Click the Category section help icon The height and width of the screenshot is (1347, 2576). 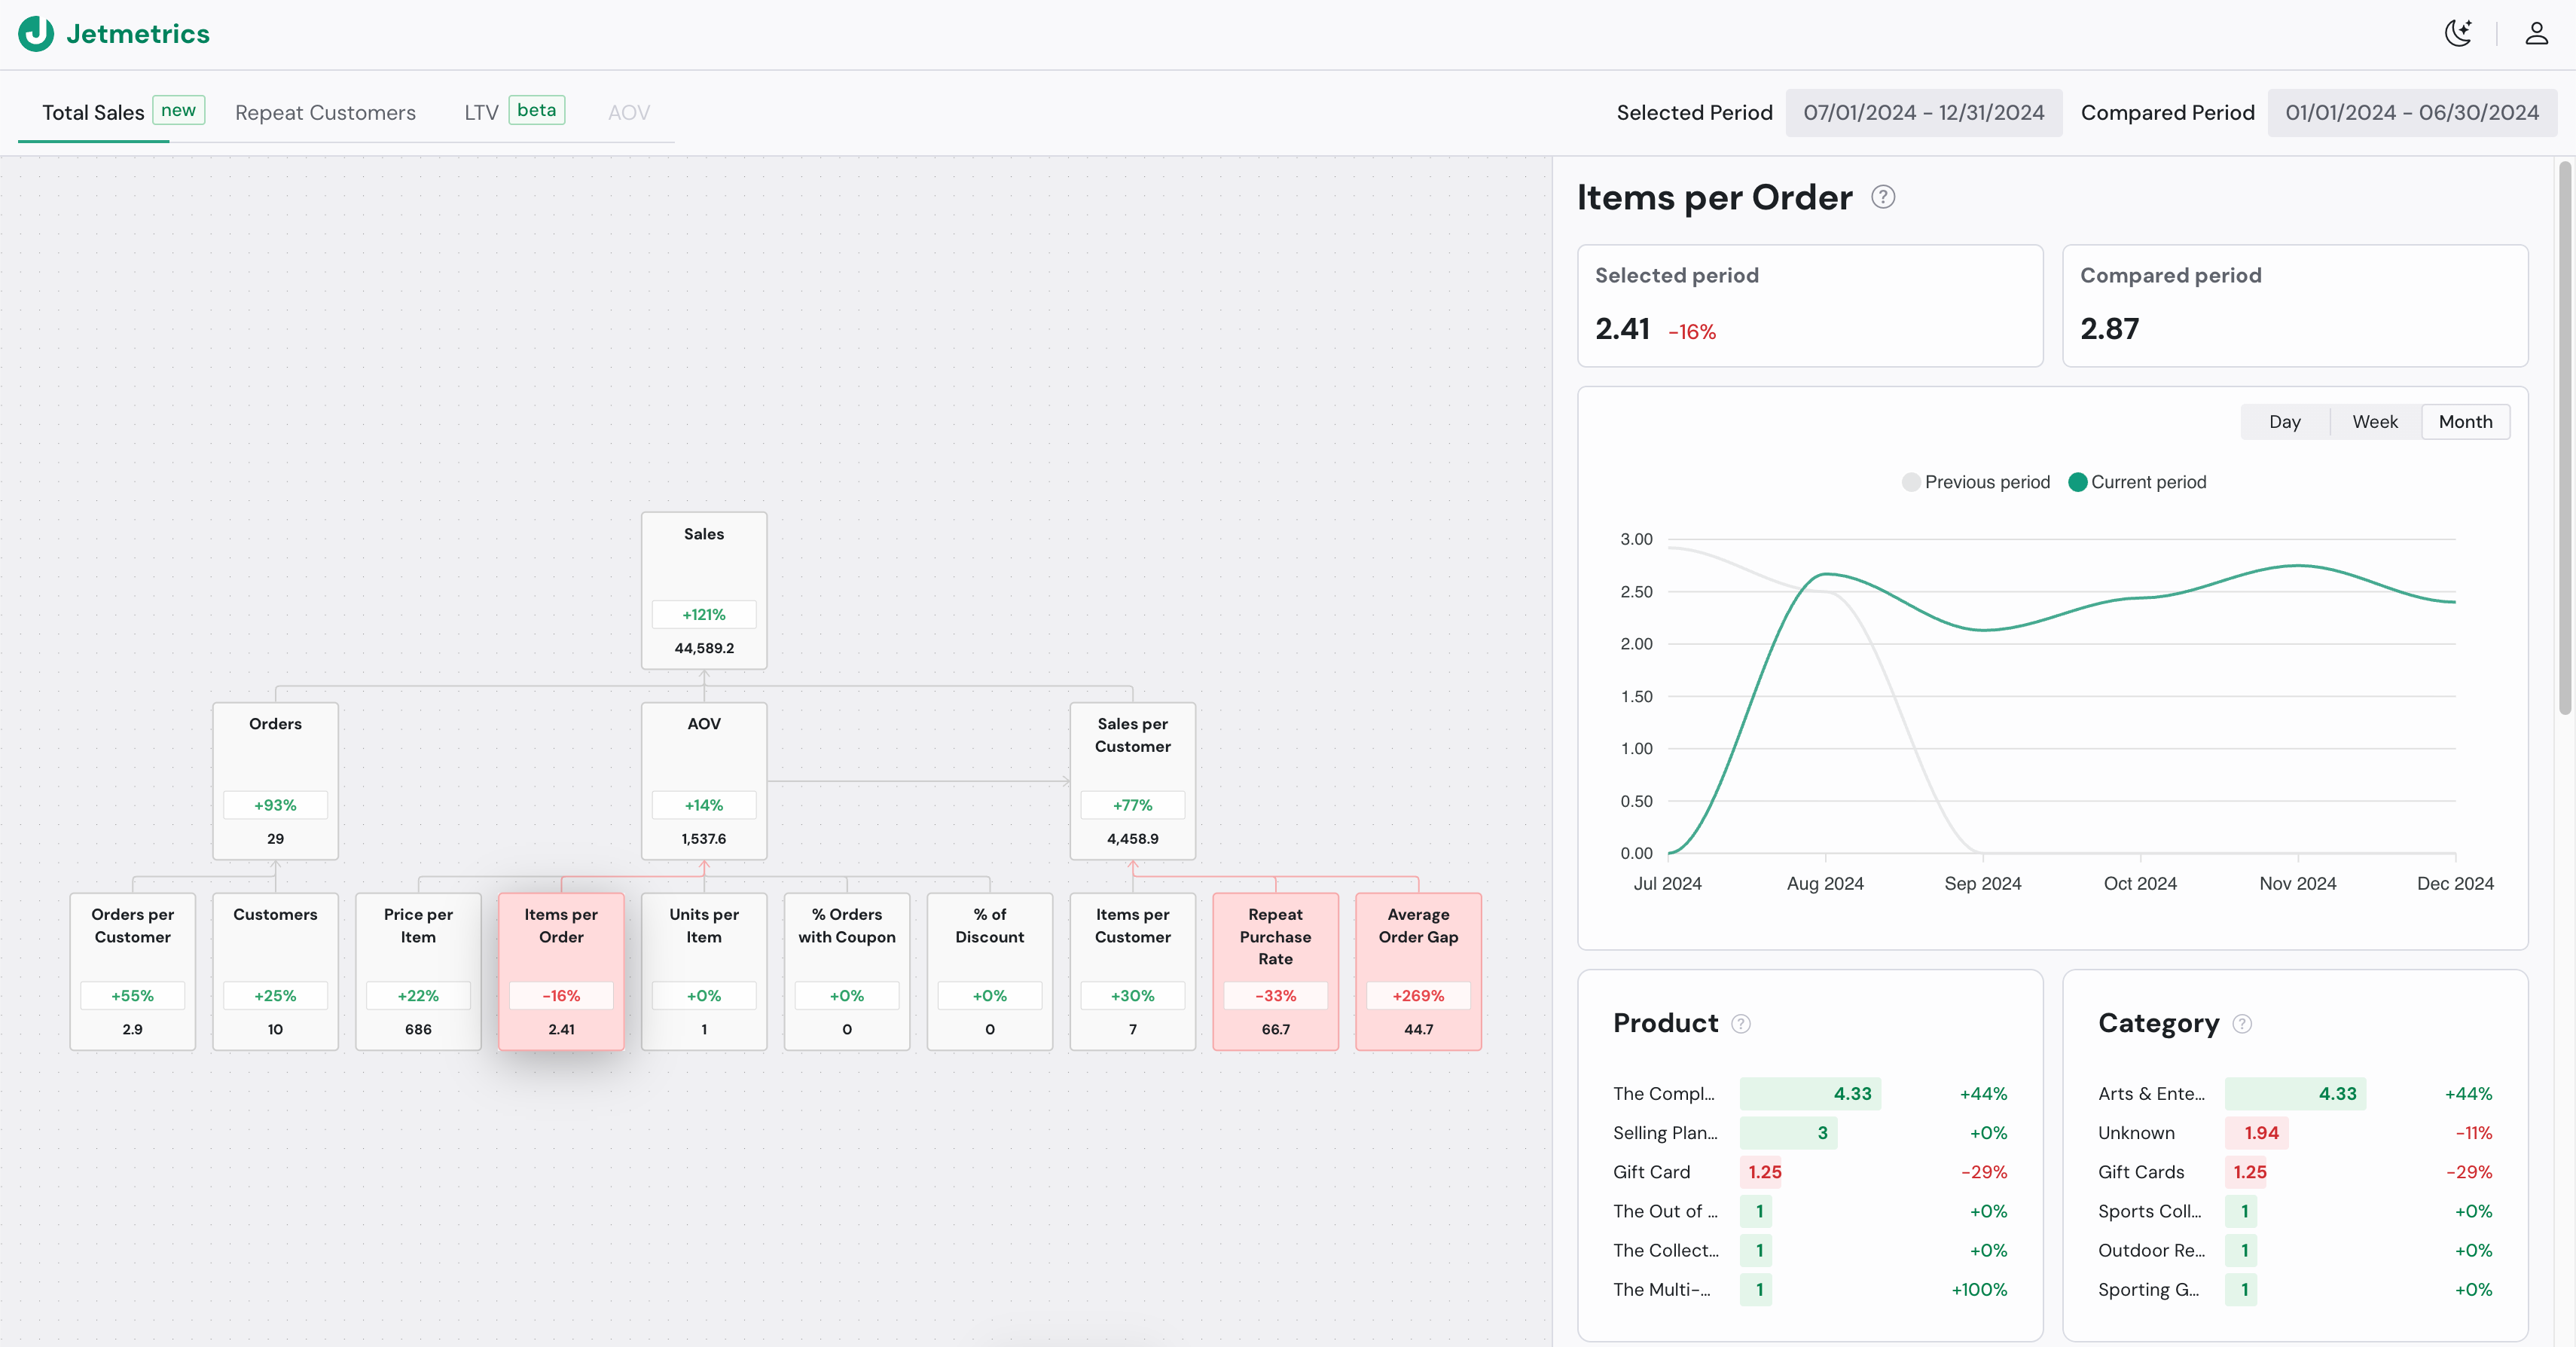[2242, 1024]
